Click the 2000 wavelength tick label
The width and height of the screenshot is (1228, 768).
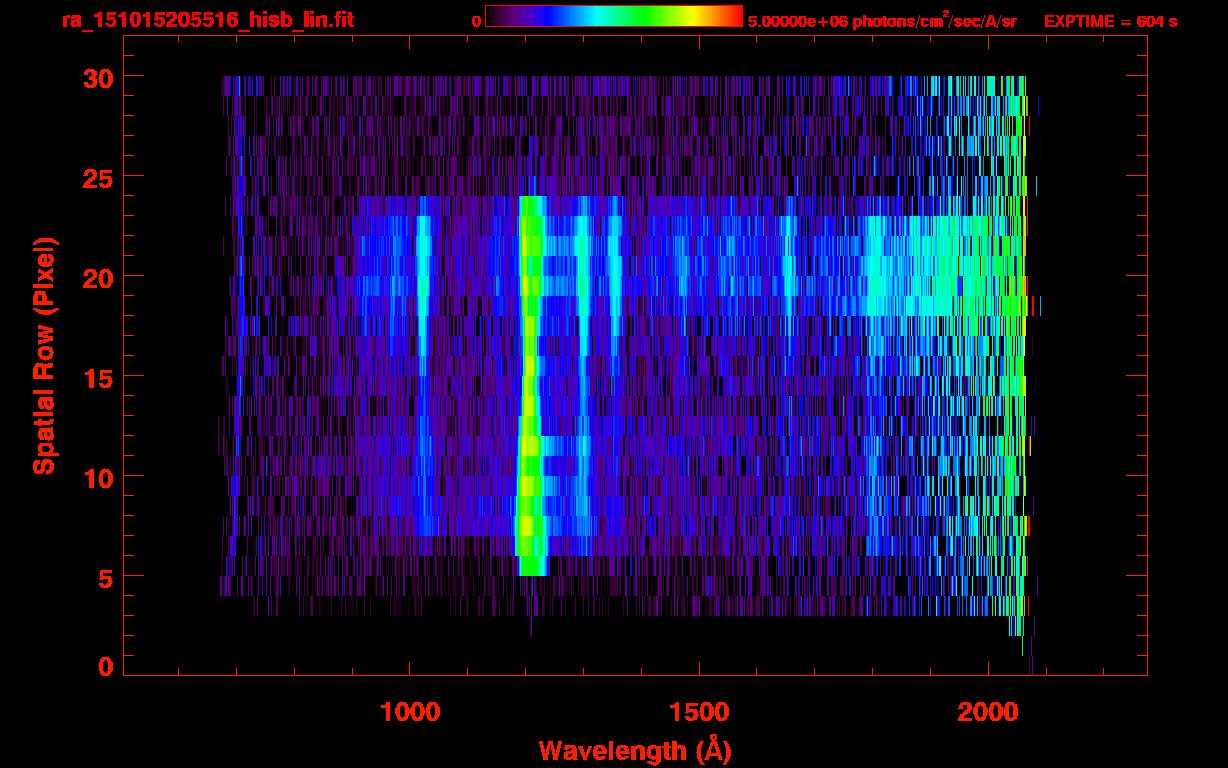(x=987, y=711)
